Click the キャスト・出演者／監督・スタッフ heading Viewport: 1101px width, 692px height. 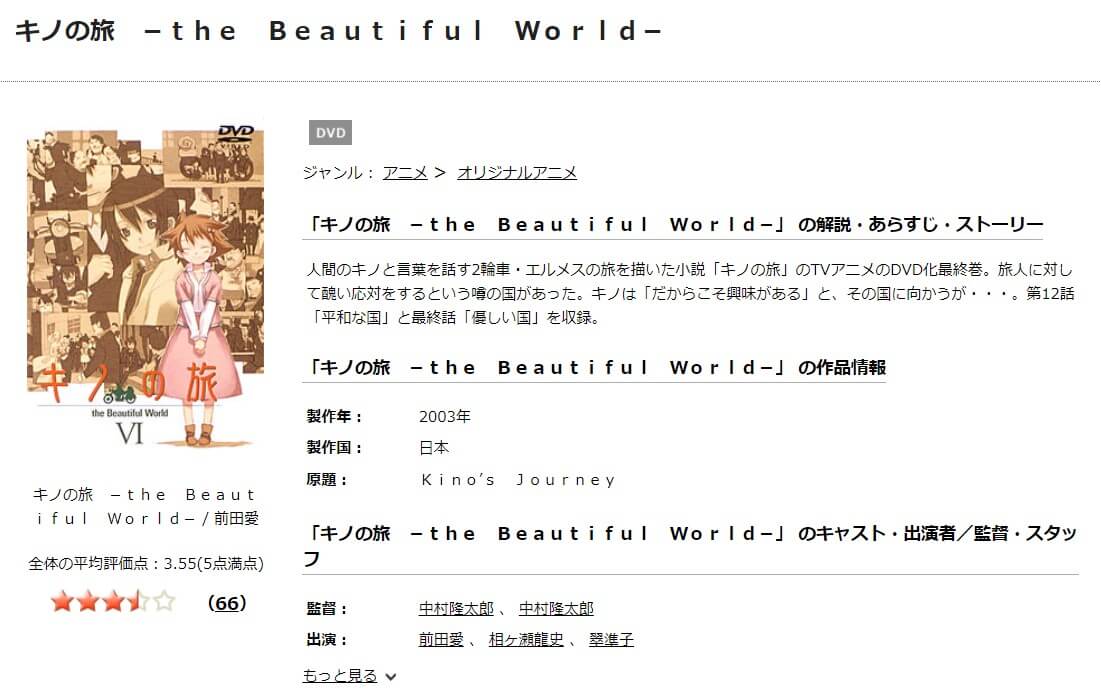(x=691, y=546)
